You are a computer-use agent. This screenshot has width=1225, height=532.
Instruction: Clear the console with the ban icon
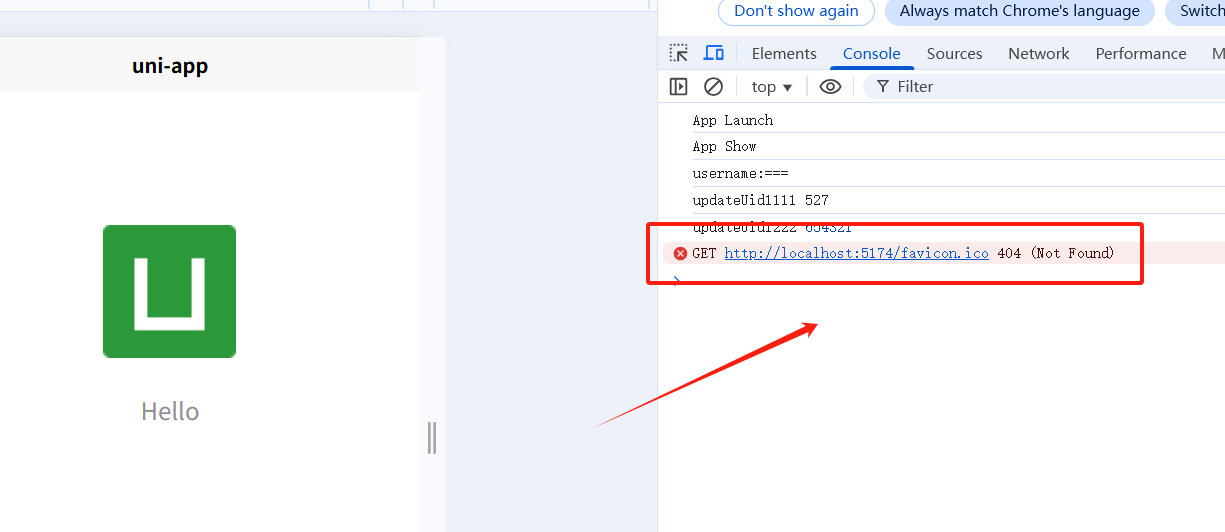[x=713, y=87]
